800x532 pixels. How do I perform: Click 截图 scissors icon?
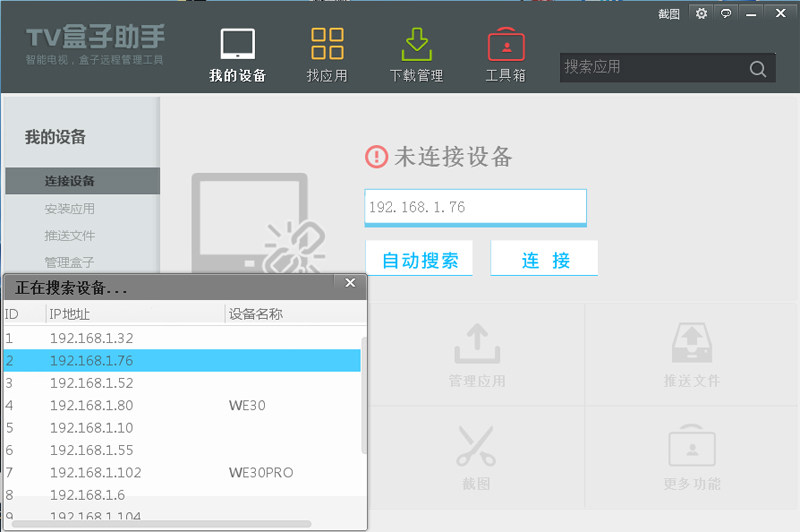[x=476, y=446]
